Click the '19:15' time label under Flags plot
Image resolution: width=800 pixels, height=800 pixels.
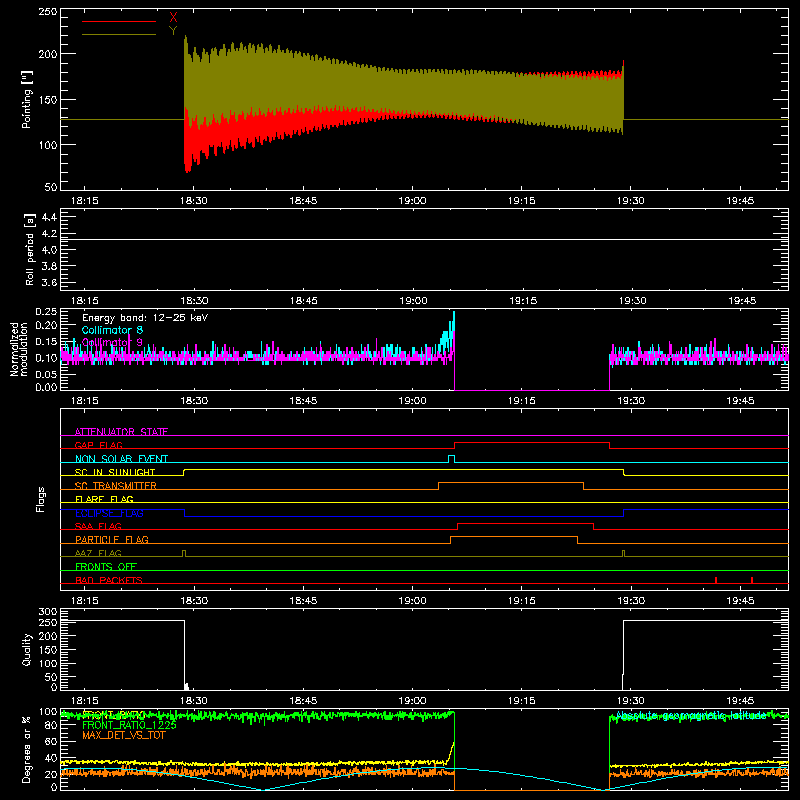coord(521,601)
